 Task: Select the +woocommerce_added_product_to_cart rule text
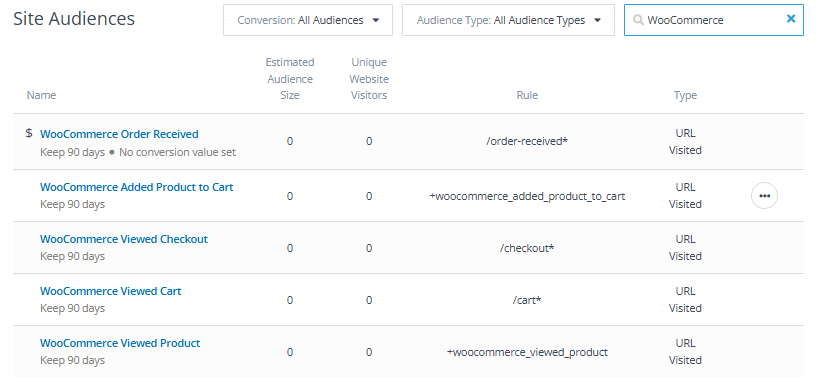[527, 196]
